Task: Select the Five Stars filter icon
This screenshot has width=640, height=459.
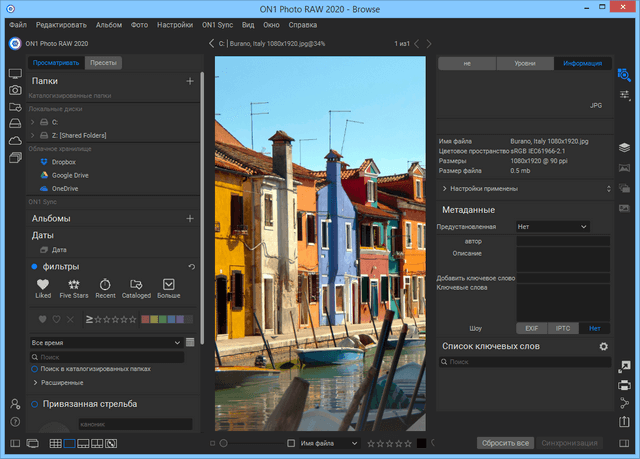Action: 73,285
